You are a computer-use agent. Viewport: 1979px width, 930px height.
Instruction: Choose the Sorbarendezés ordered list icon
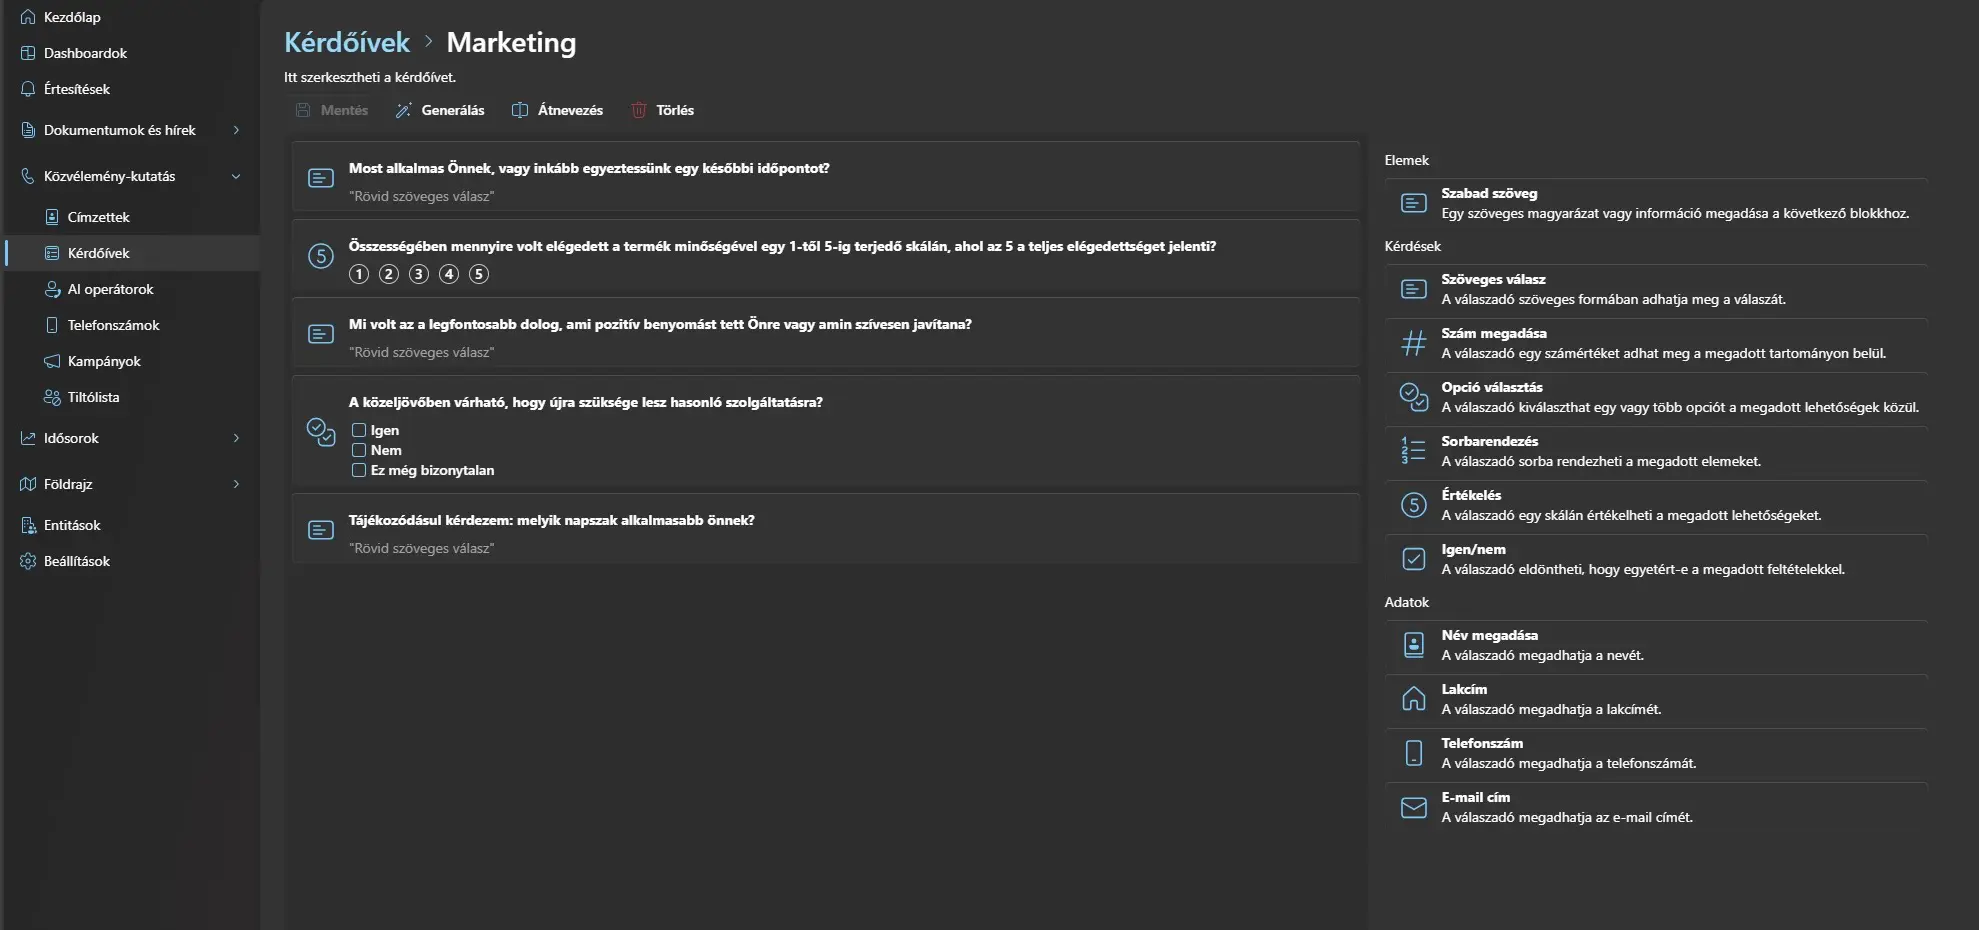tap(1413, 451)
